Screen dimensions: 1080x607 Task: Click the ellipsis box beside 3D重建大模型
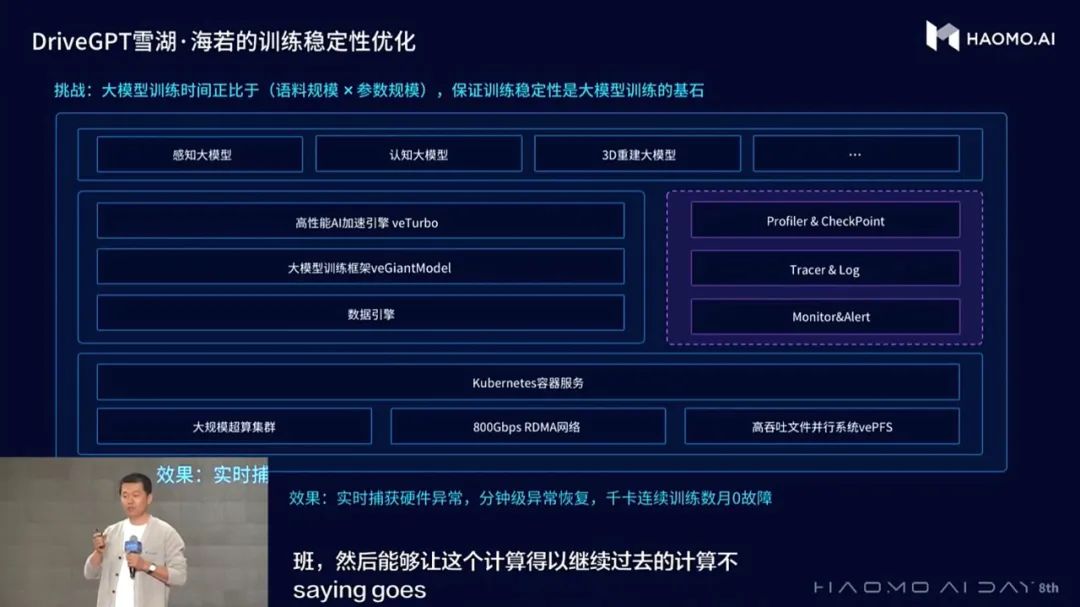pos(856,154)
